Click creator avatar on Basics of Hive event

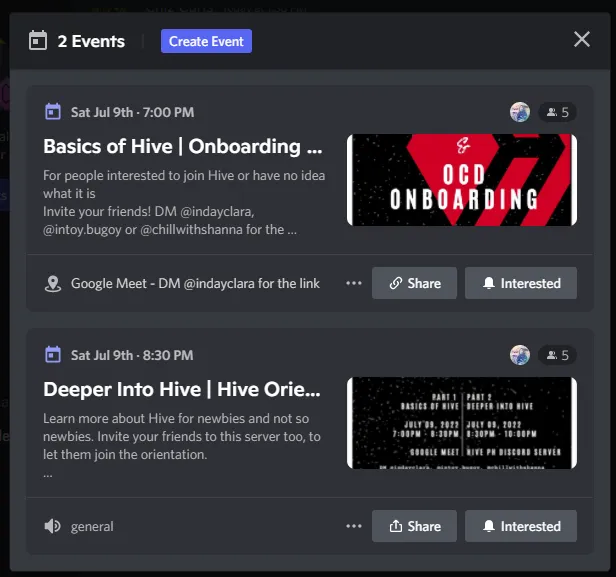pos(520,112)
